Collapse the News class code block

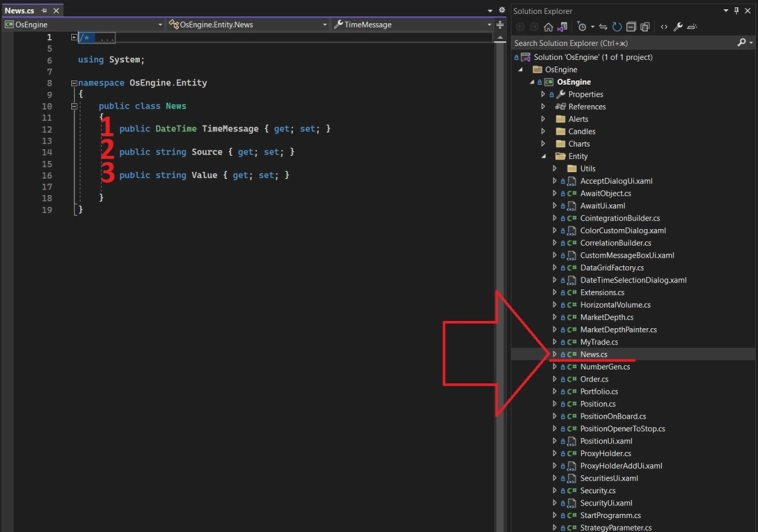[x=74, y=106]
